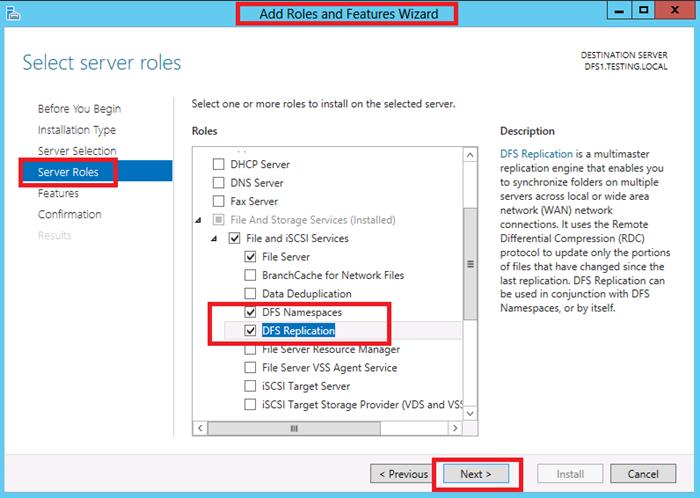Click roles list scroll left arrow
This screenshot has height=498, width=700.
tap(200, 428)
